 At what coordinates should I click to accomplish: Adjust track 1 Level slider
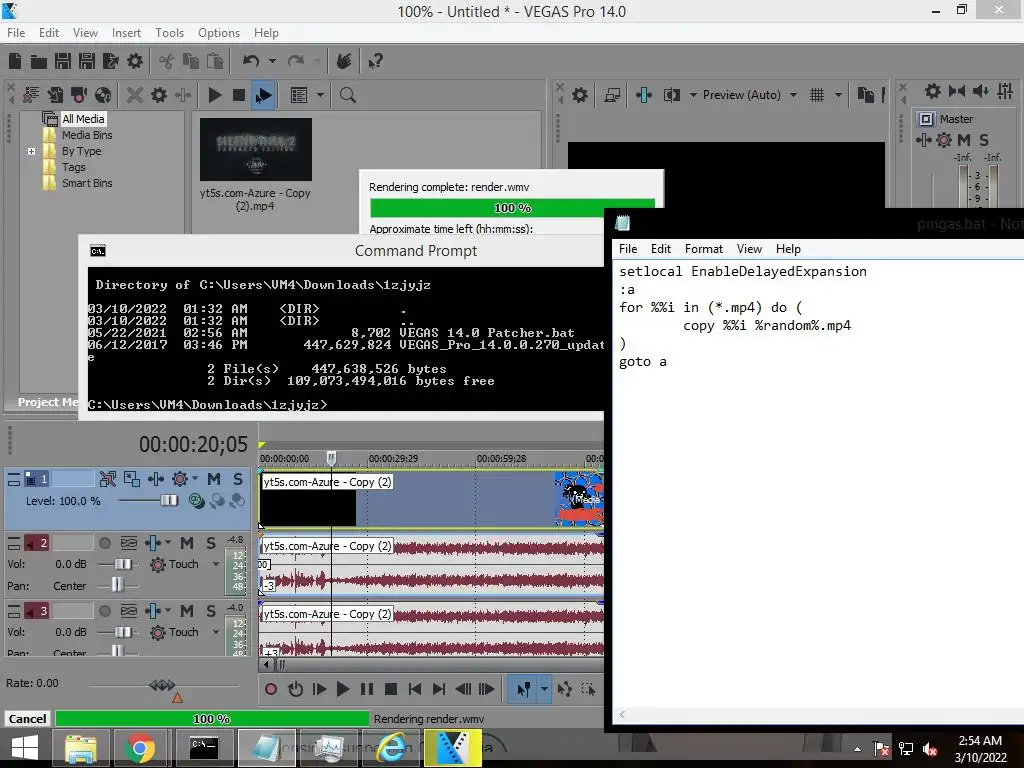(x=169, y=501)
